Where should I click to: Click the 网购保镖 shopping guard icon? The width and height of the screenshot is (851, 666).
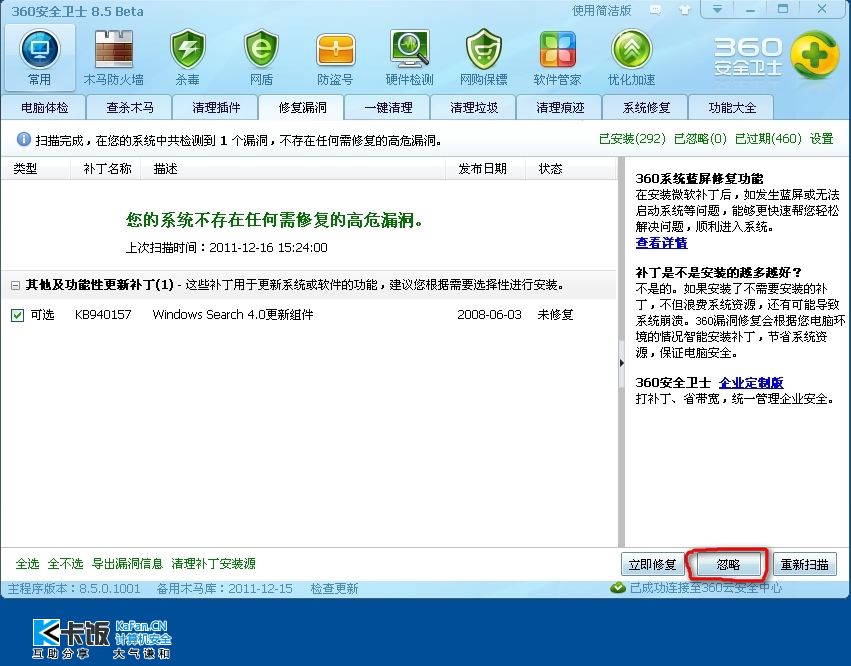(483, 56)
